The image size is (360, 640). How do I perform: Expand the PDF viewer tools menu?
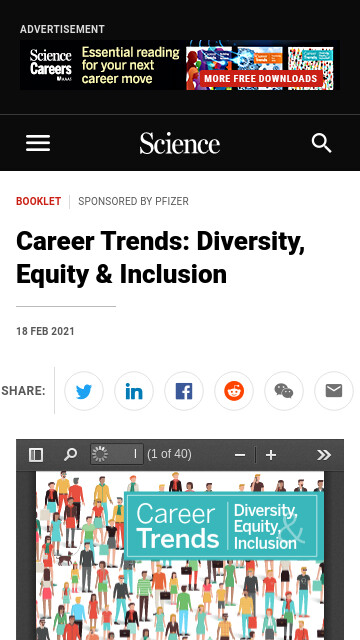[x=324, y=455]
